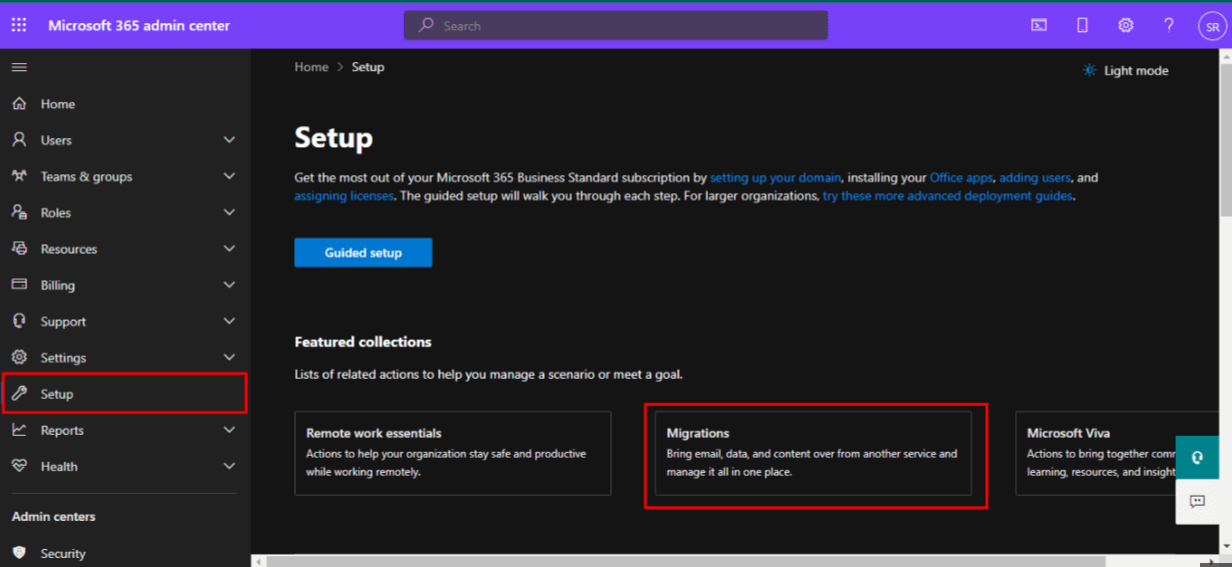The image size is (1232, 567).
Task: Expand the Settings chevron
Action: [229, 357]
